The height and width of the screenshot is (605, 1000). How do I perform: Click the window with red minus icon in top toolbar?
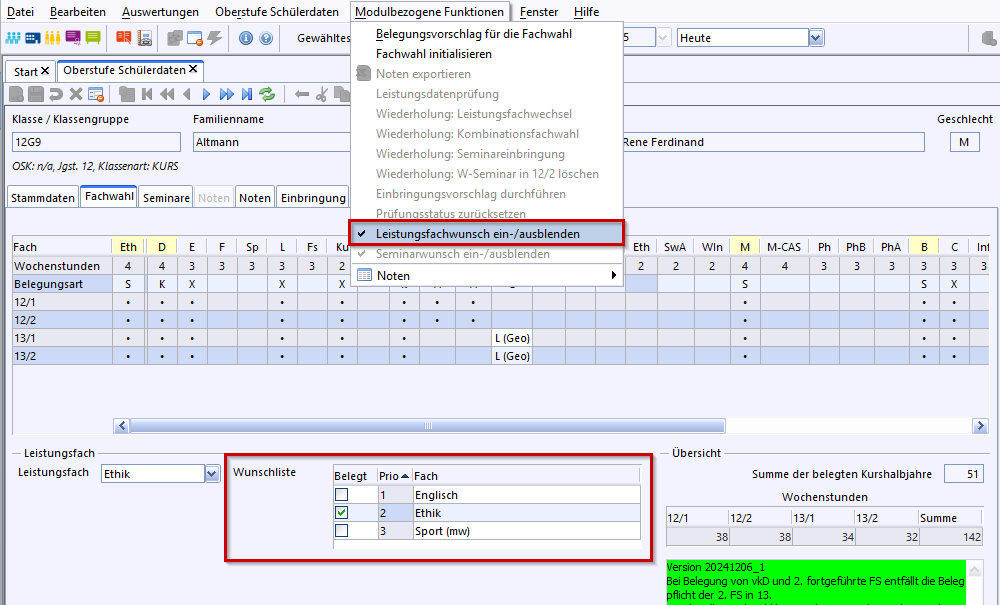[x=195, y=38]
